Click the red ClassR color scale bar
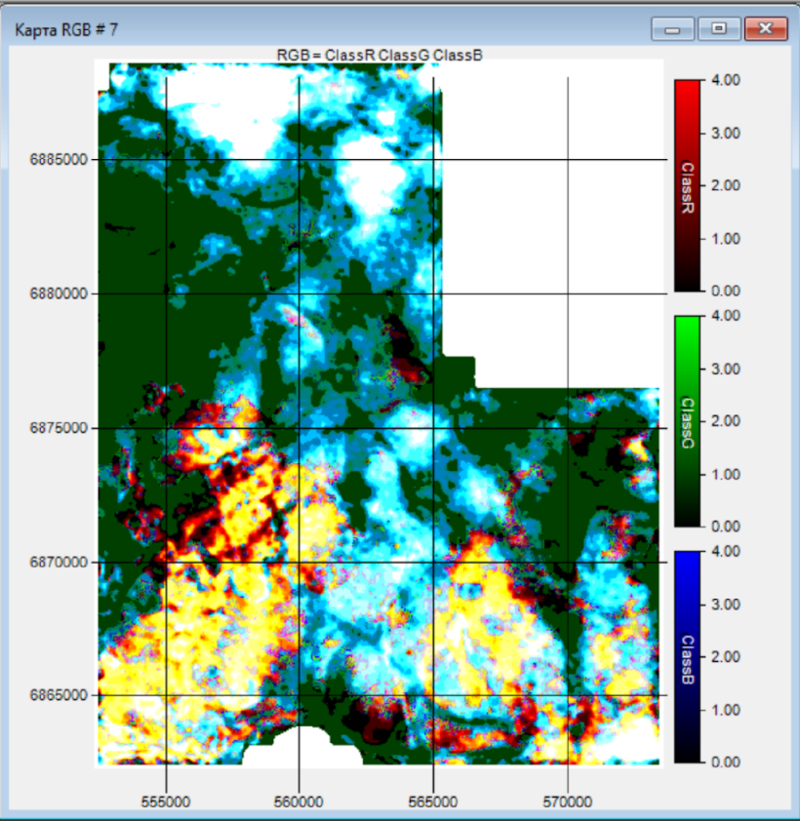This screenshot has width=800, height=821. pyautogui.click(x=687, y=185)
